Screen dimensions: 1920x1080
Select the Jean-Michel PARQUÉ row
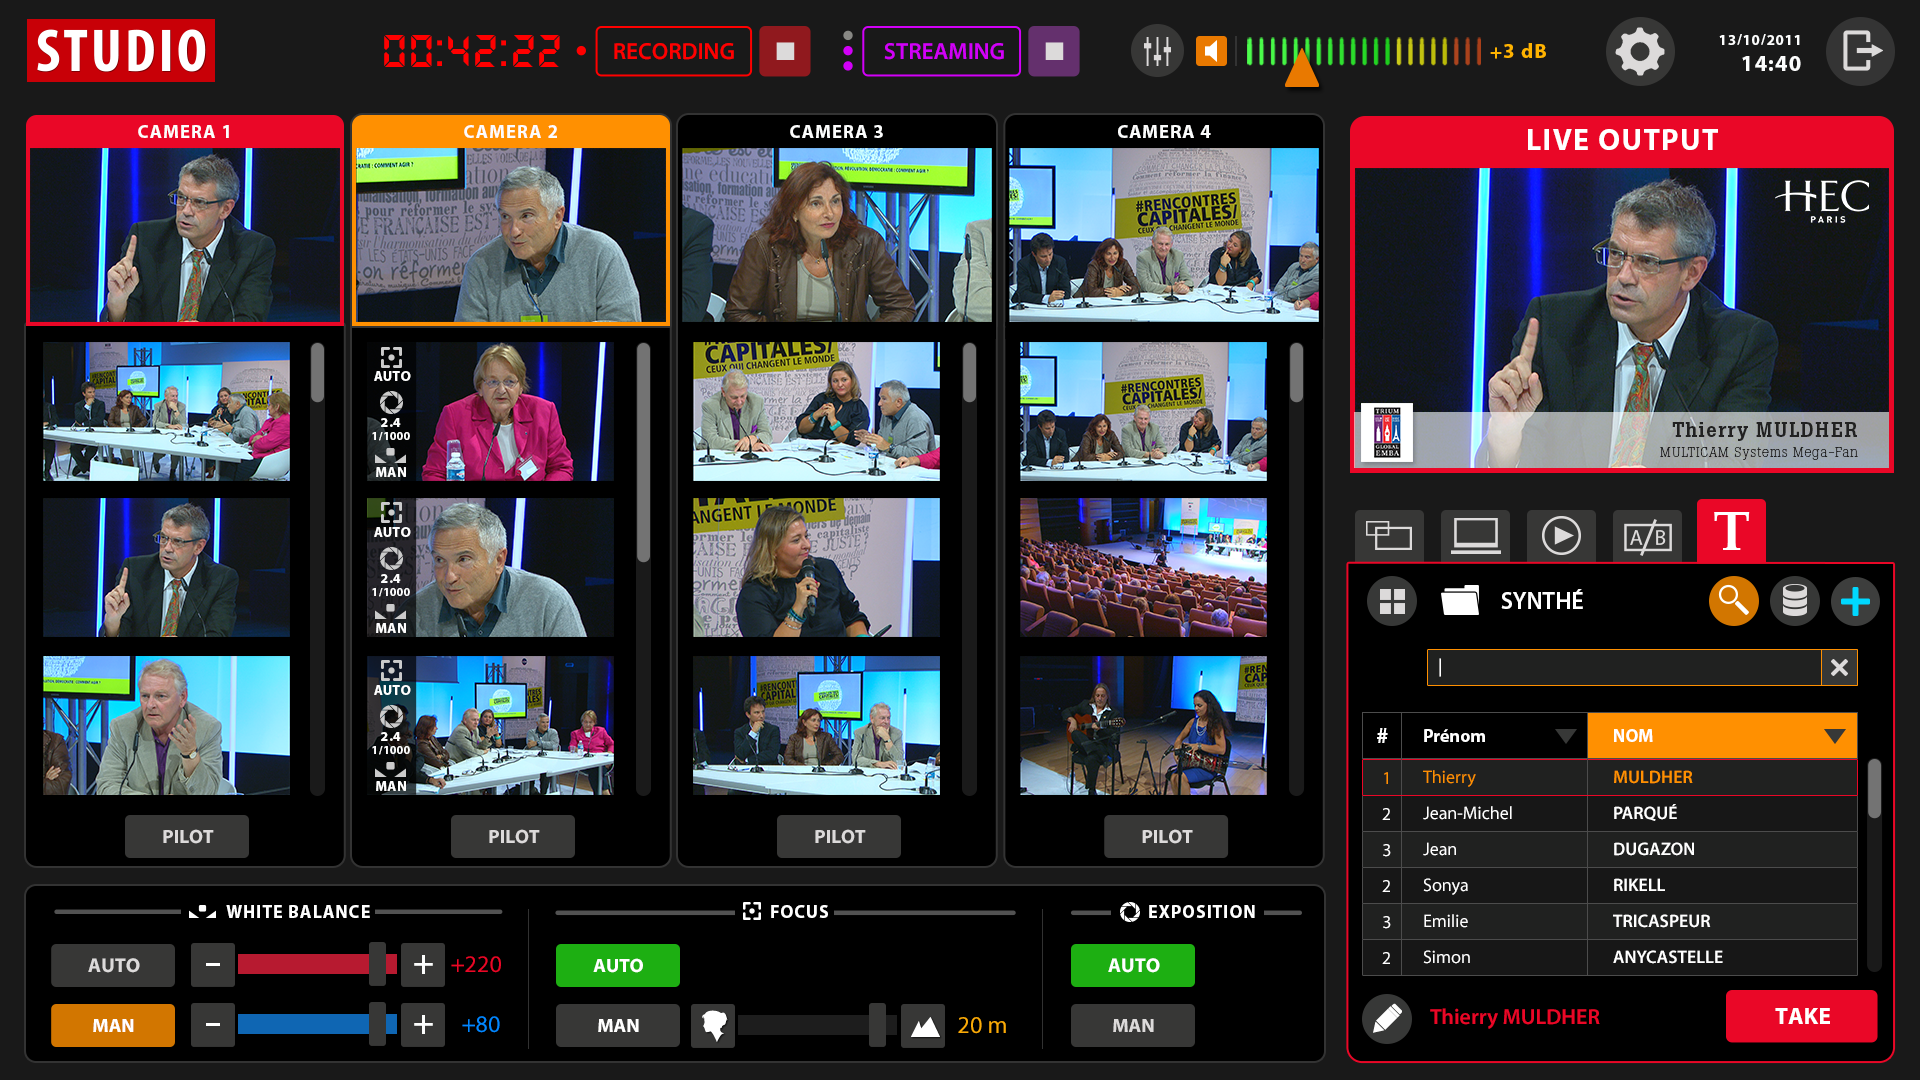(1610, 813)
